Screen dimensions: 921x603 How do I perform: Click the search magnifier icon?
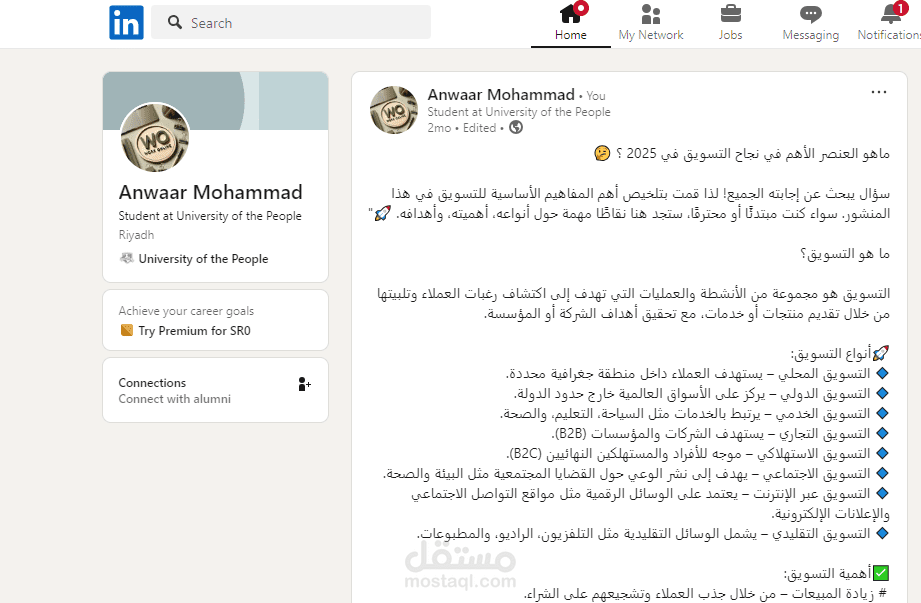click(174, 22)
